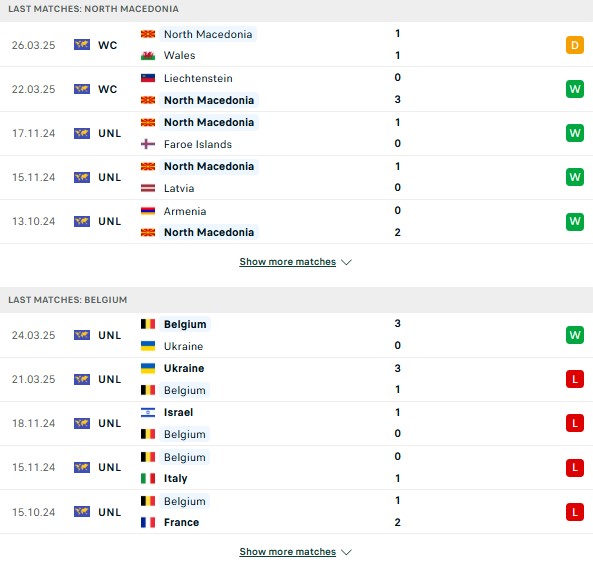The height and width of the screenshot is (572, 593).
Task: Click the France flag icon
Action: pyautogui.click(x=148, y=522)
